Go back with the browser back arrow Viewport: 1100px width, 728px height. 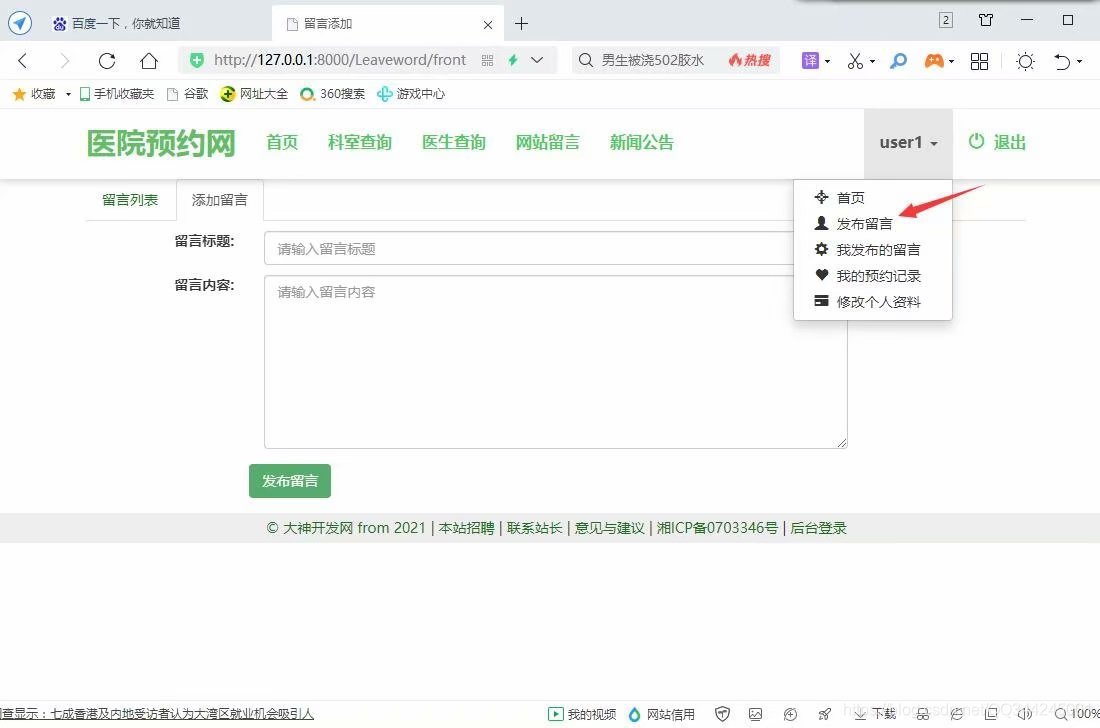(x=22, y=61)
